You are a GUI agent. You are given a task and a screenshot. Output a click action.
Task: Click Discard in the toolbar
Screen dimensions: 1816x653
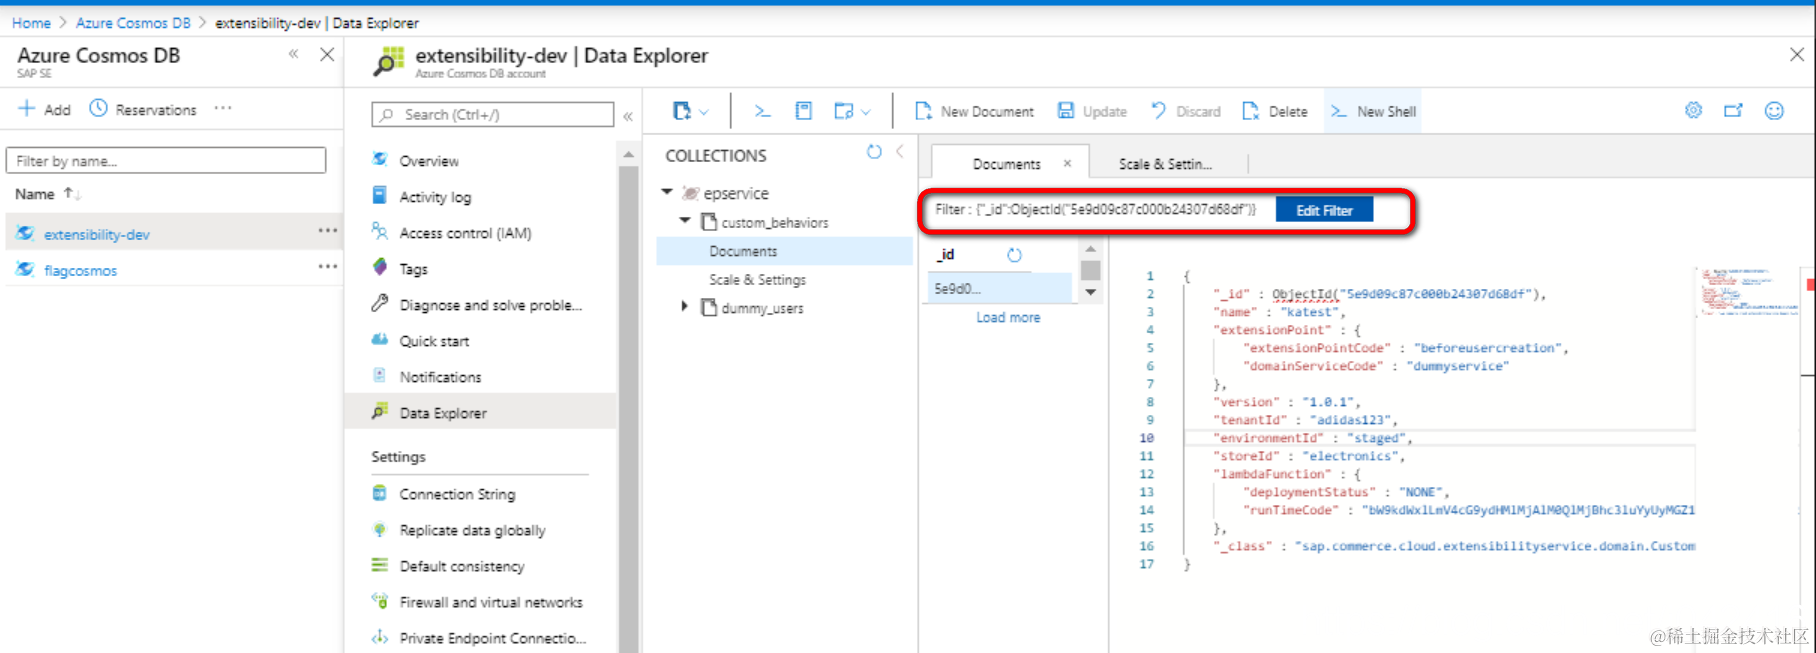tap(1186, 111)
